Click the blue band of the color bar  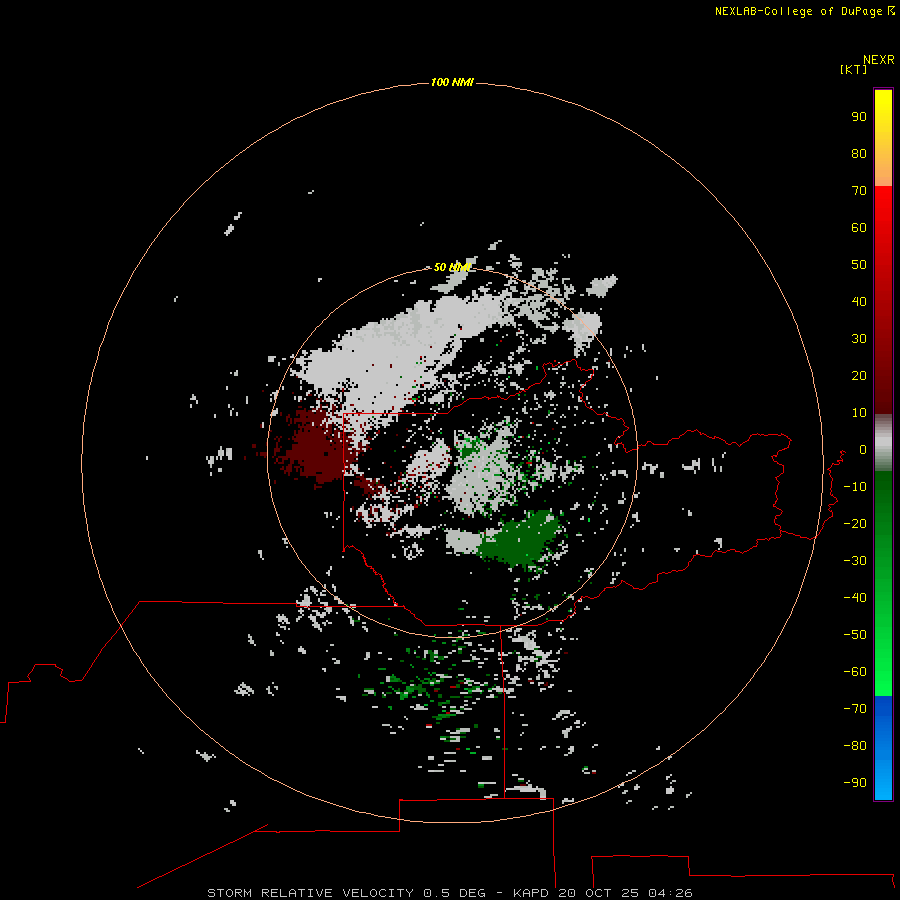tap(883, 748)
